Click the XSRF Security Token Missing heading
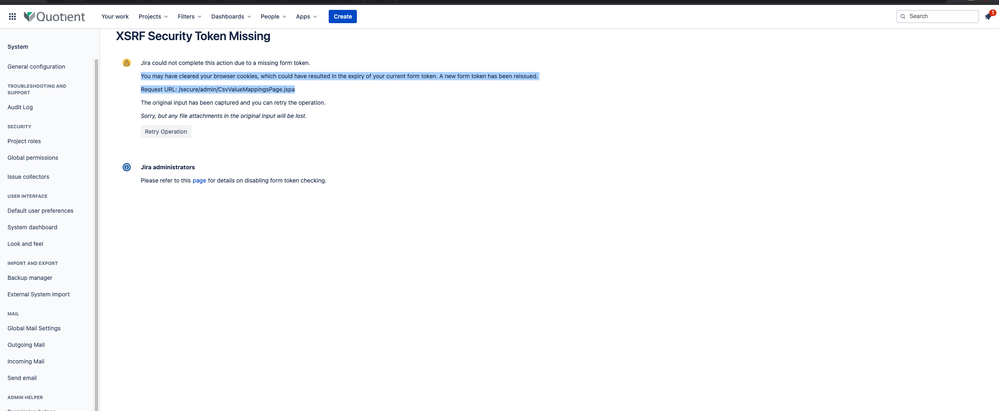Screen dimensions: 999x411 tap(193, 36)
